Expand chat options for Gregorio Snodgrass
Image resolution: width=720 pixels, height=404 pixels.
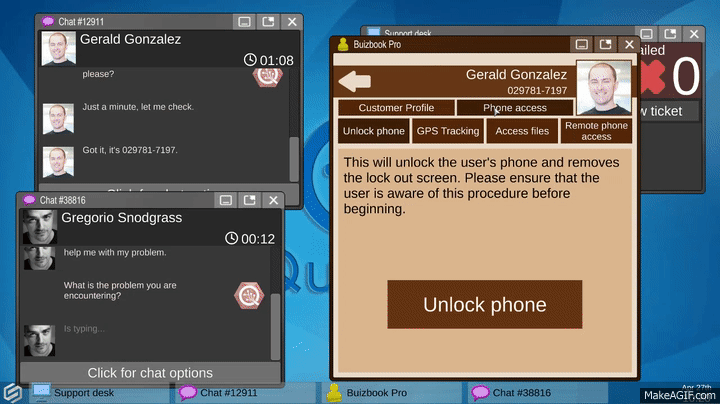point(148,373)
